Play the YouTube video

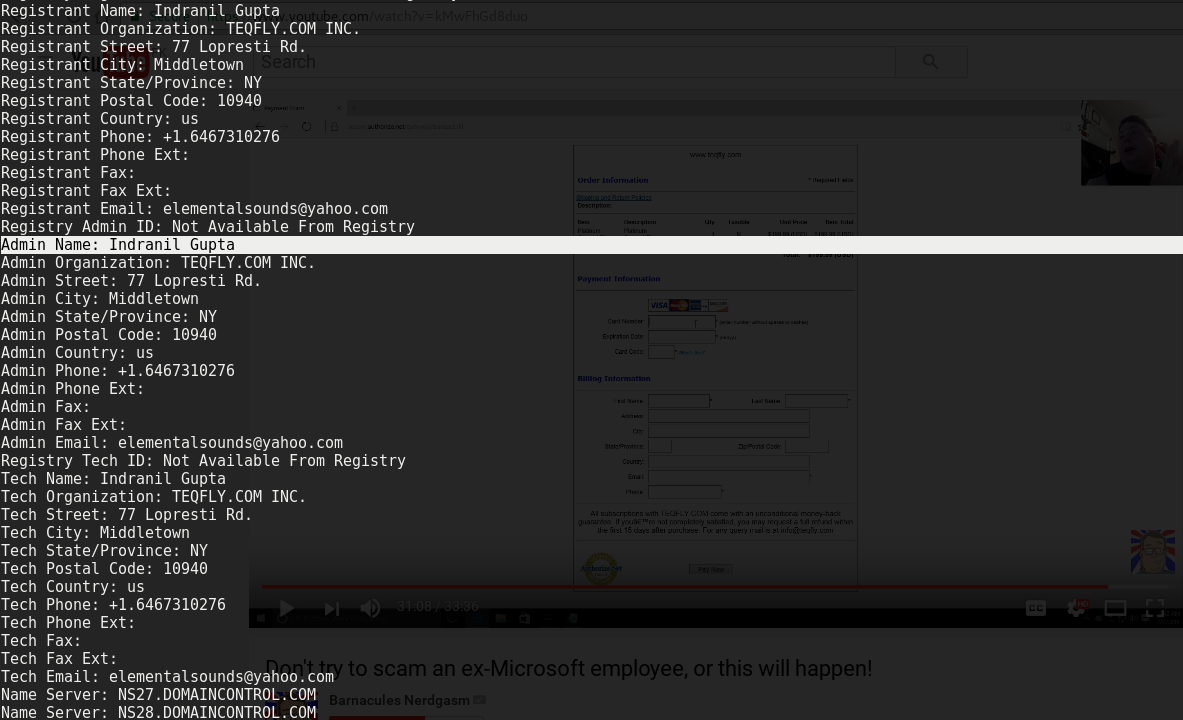(x=286, y=608)
